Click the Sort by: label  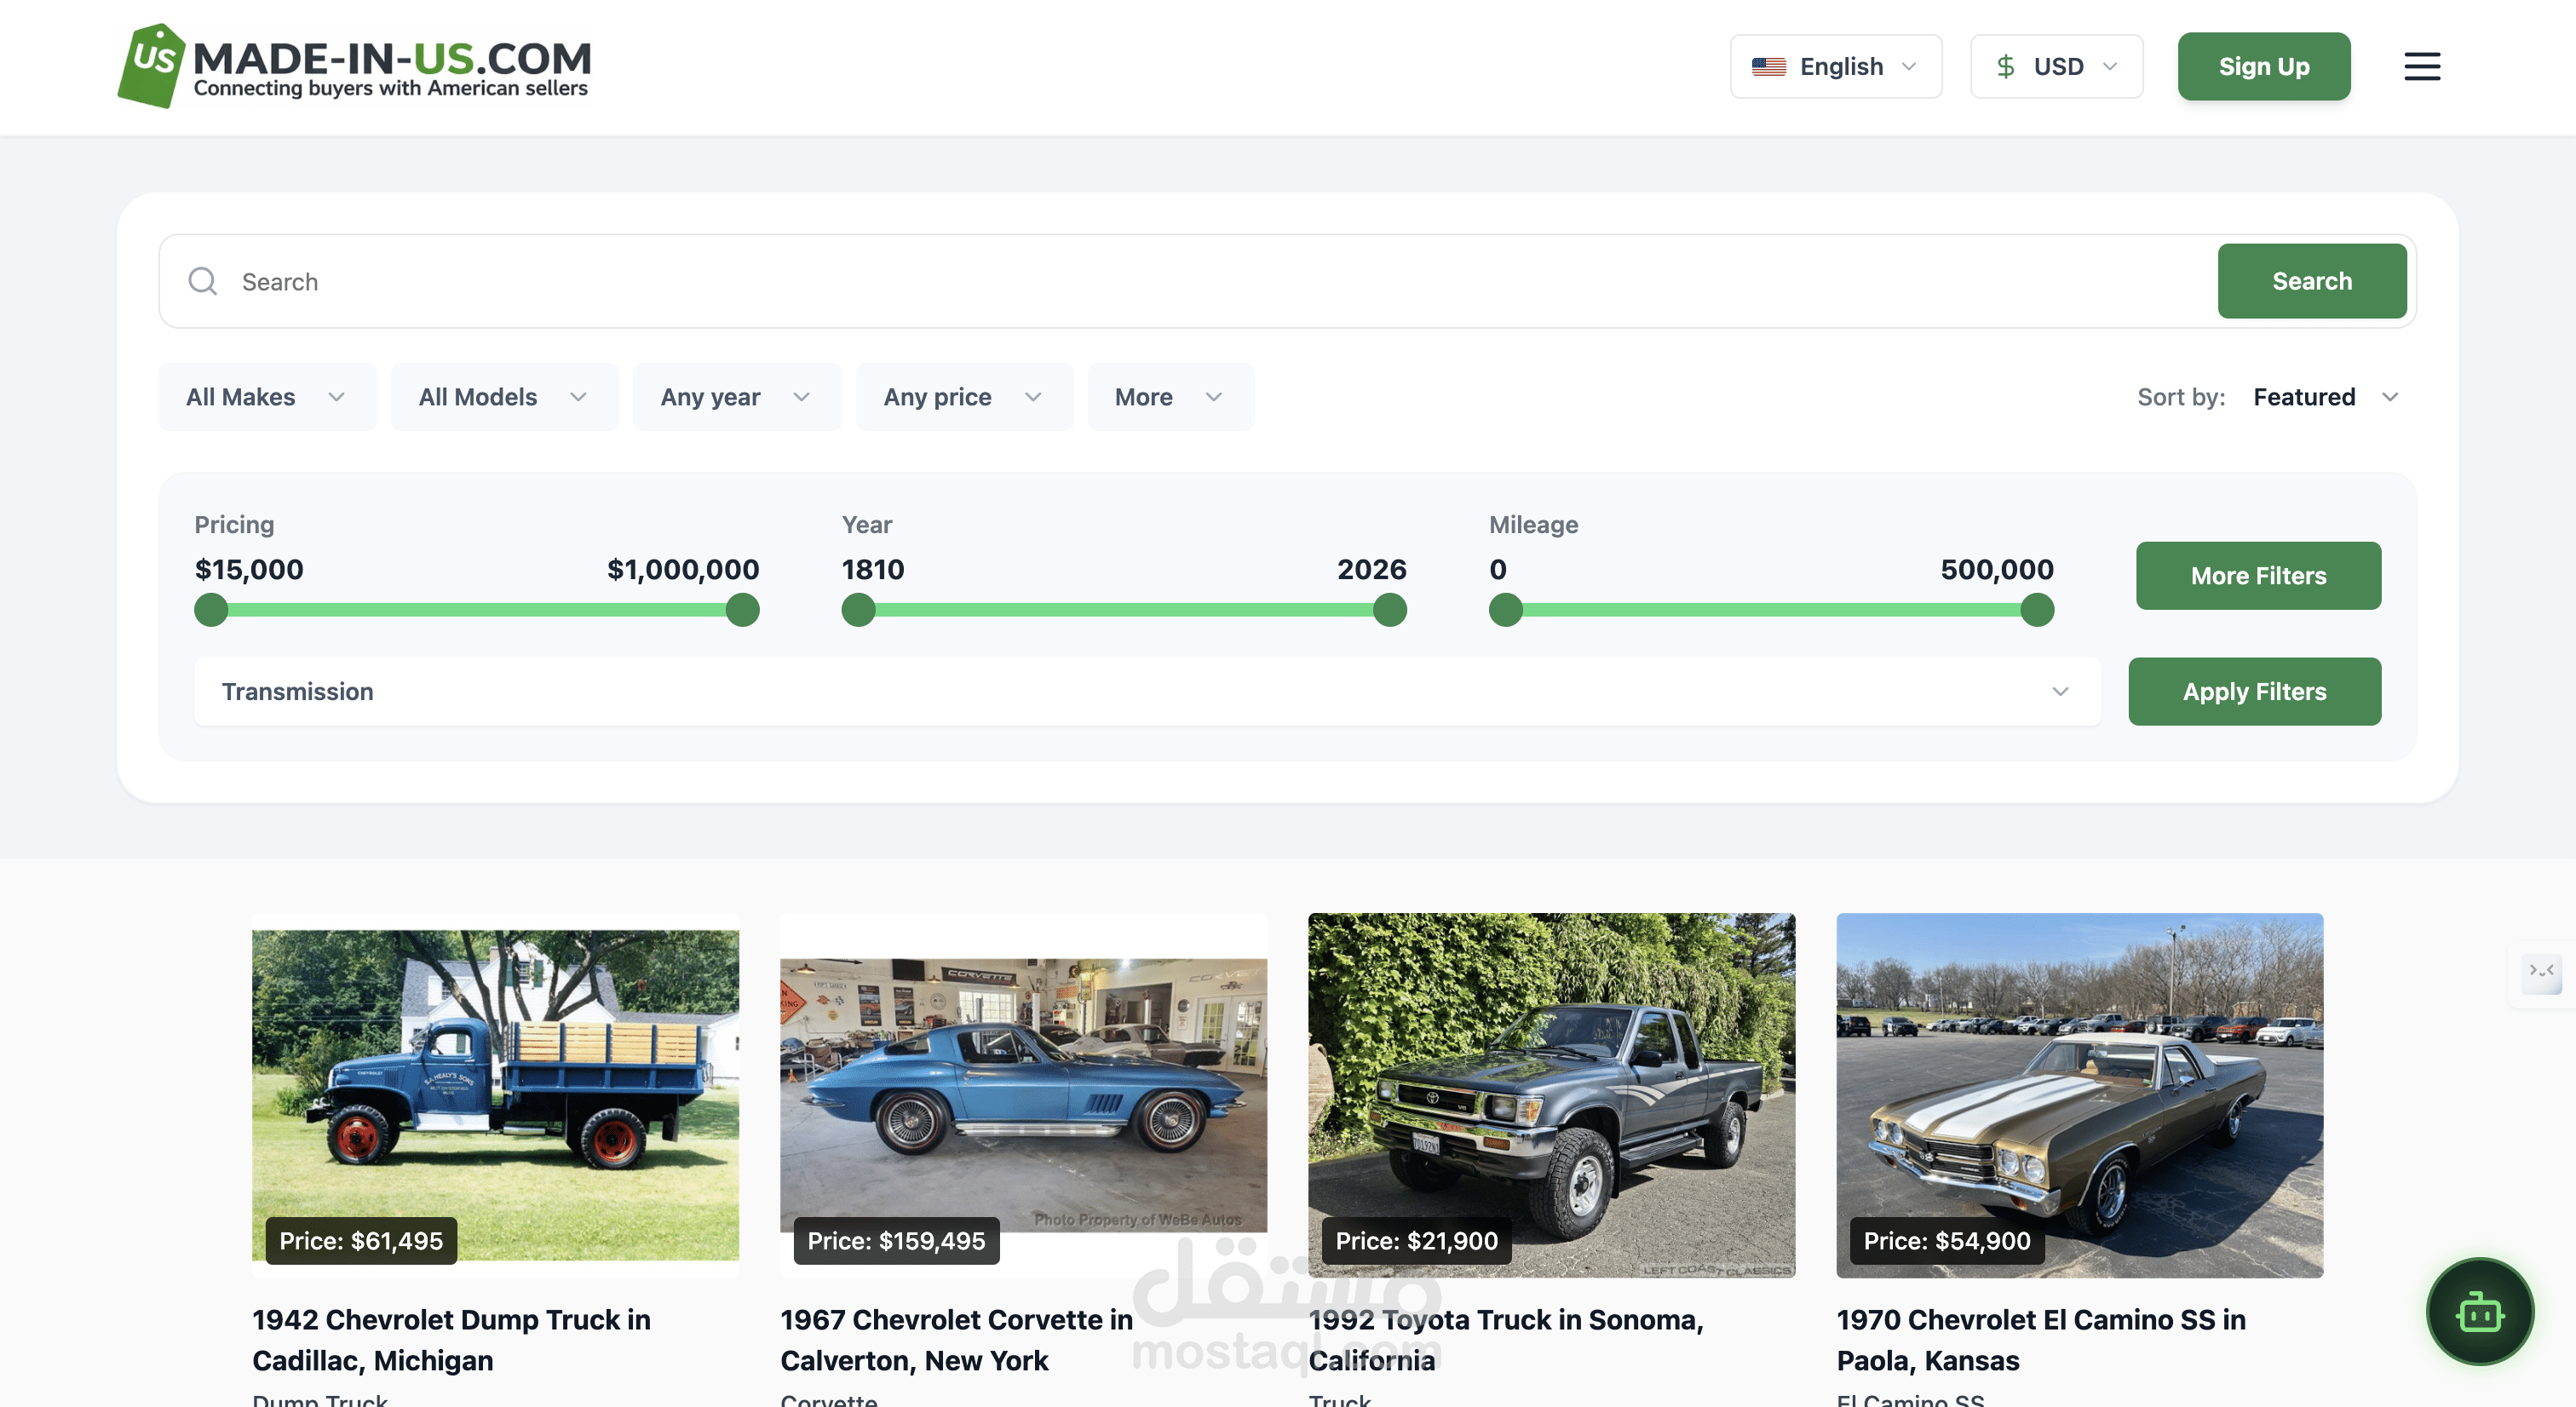pos(2180,397)
